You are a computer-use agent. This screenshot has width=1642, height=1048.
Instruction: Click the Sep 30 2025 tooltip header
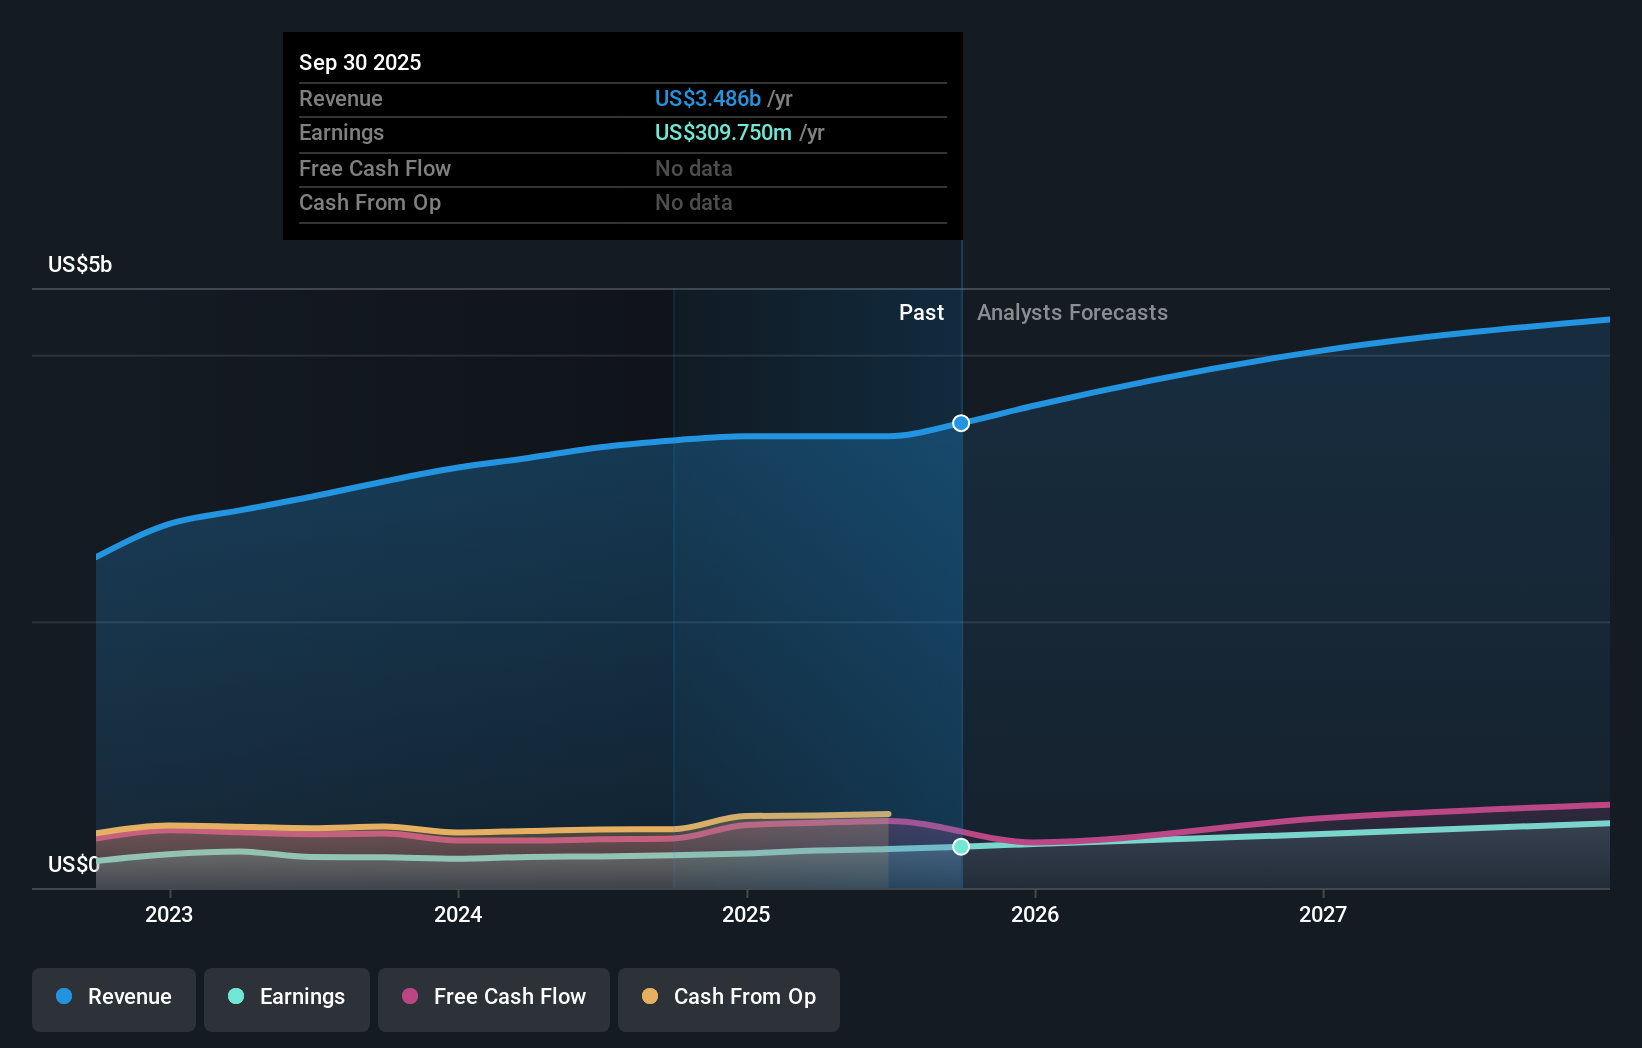click(x=360, y=62)
